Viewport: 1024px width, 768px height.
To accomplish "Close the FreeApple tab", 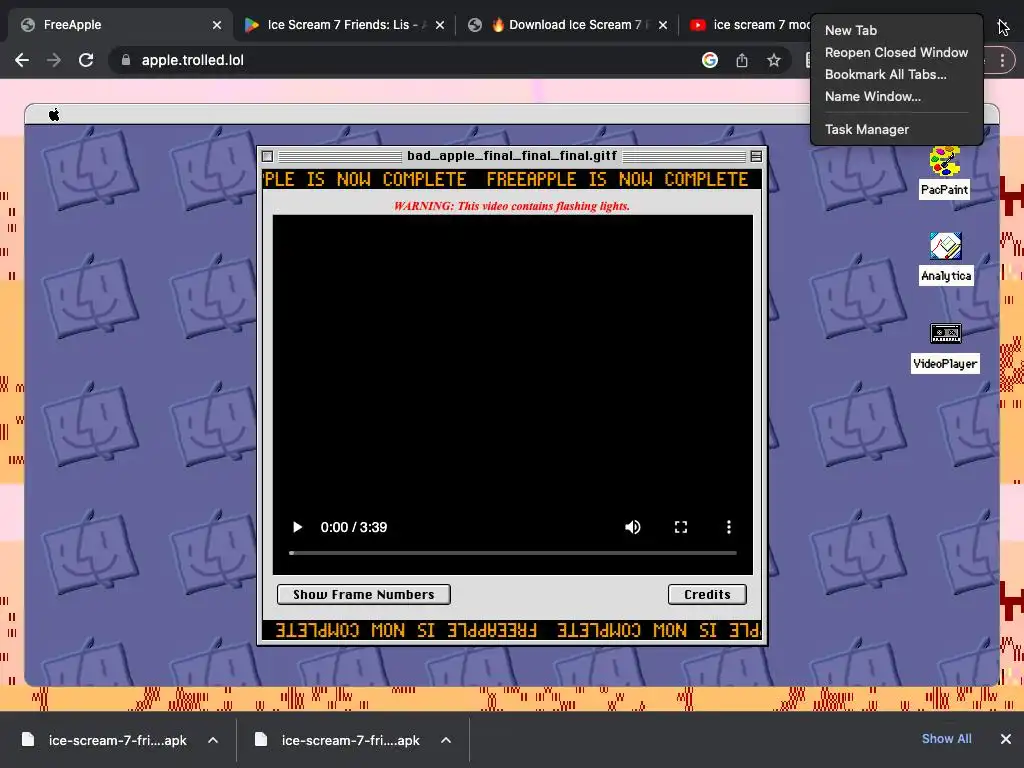I will coord(217,25).
